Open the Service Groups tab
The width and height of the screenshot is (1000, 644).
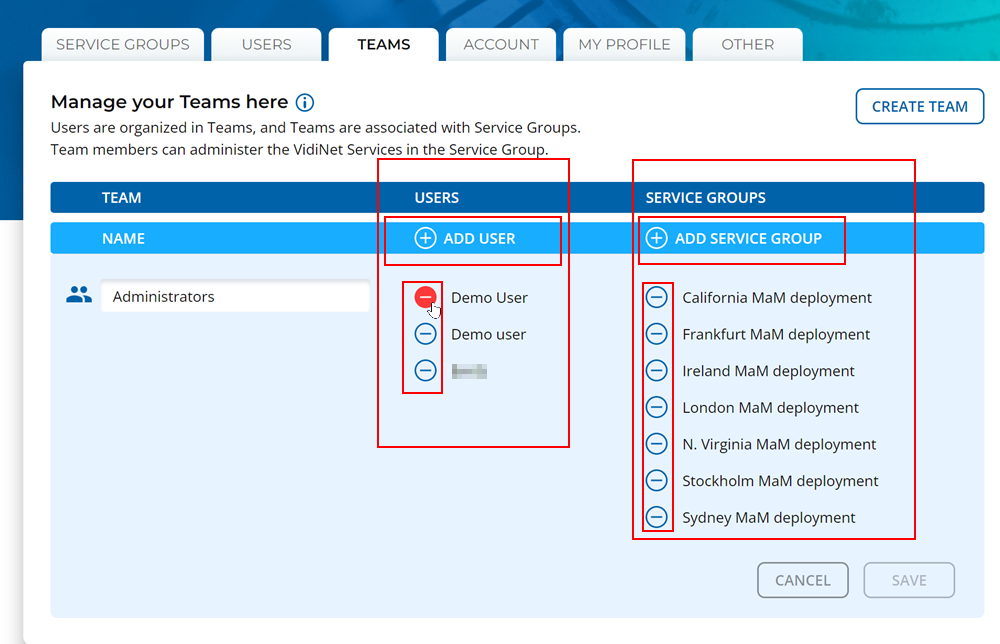pos(122,45)
